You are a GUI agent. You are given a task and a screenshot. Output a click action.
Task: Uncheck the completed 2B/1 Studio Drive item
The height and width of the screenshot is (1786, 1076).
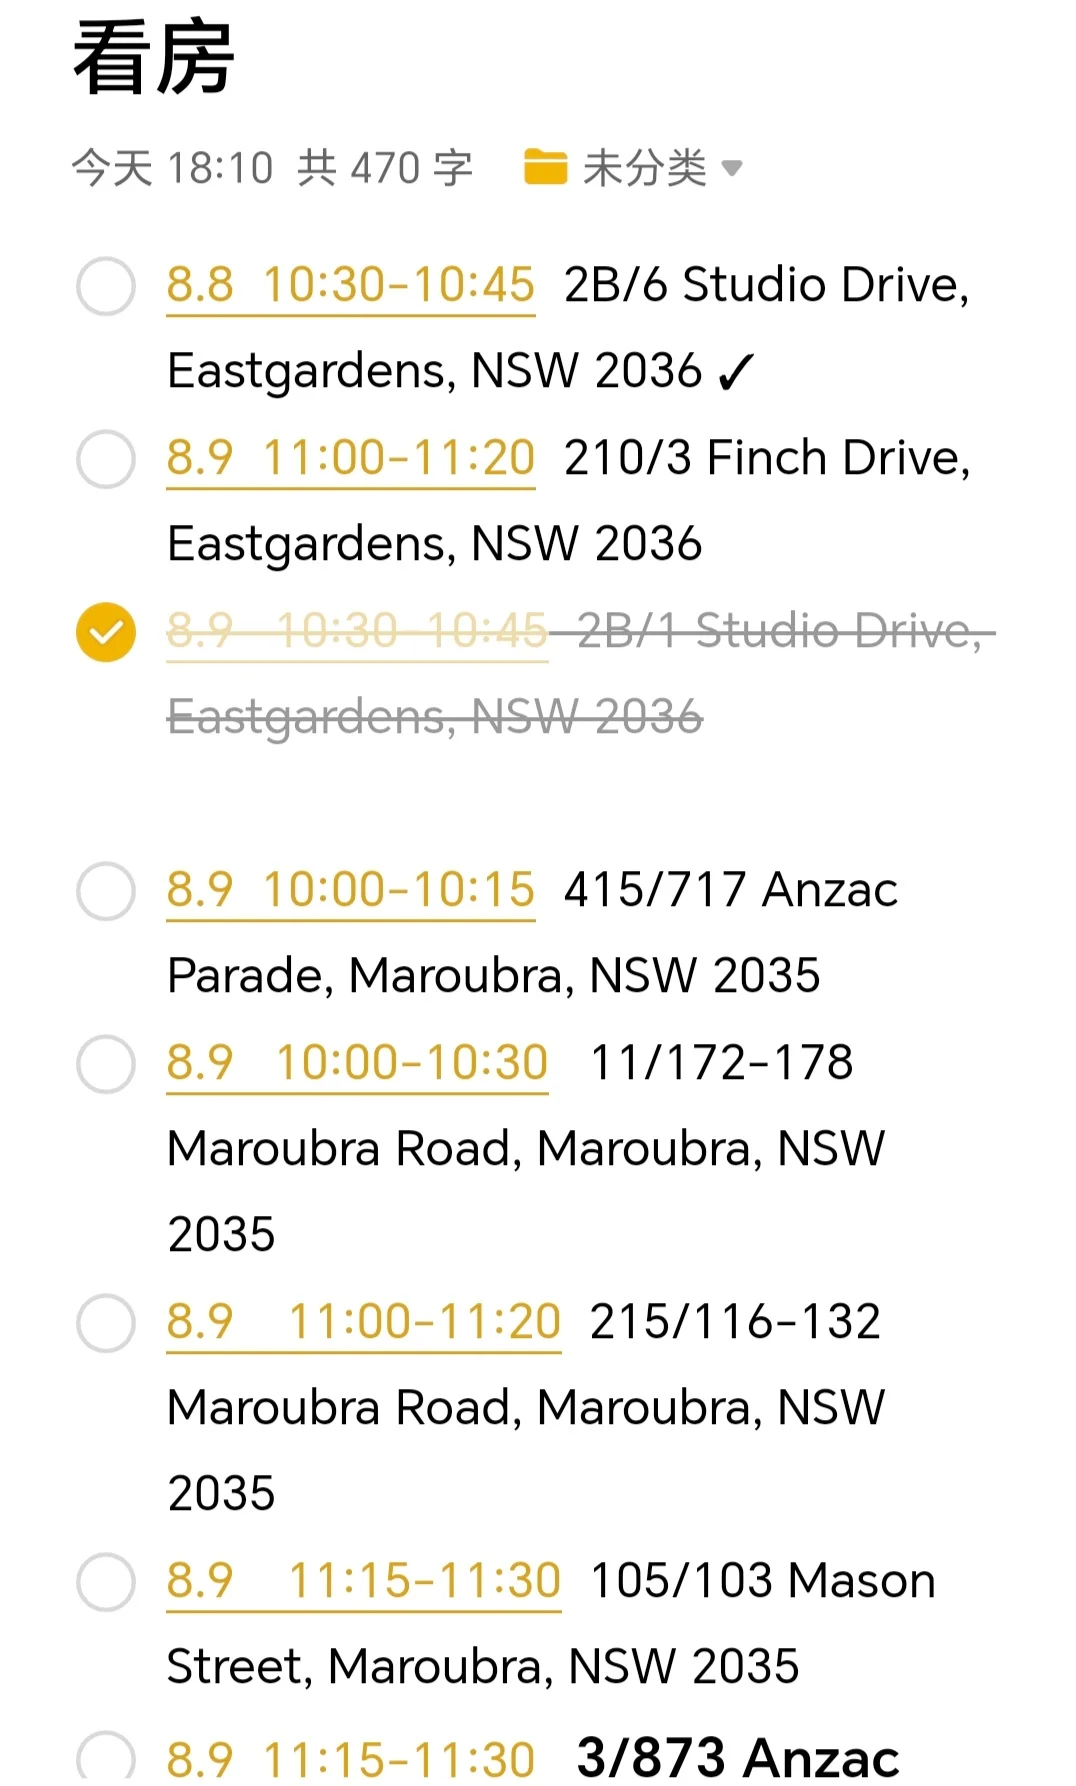[106, 632]
